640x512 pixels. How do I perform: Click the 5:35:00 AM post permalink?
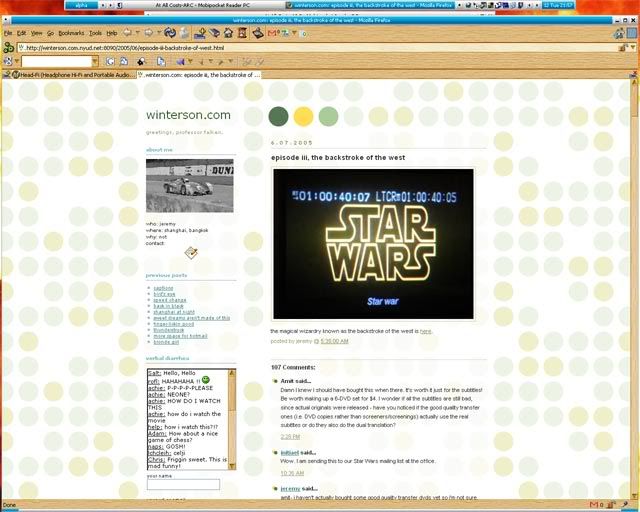tap(334, 341)
